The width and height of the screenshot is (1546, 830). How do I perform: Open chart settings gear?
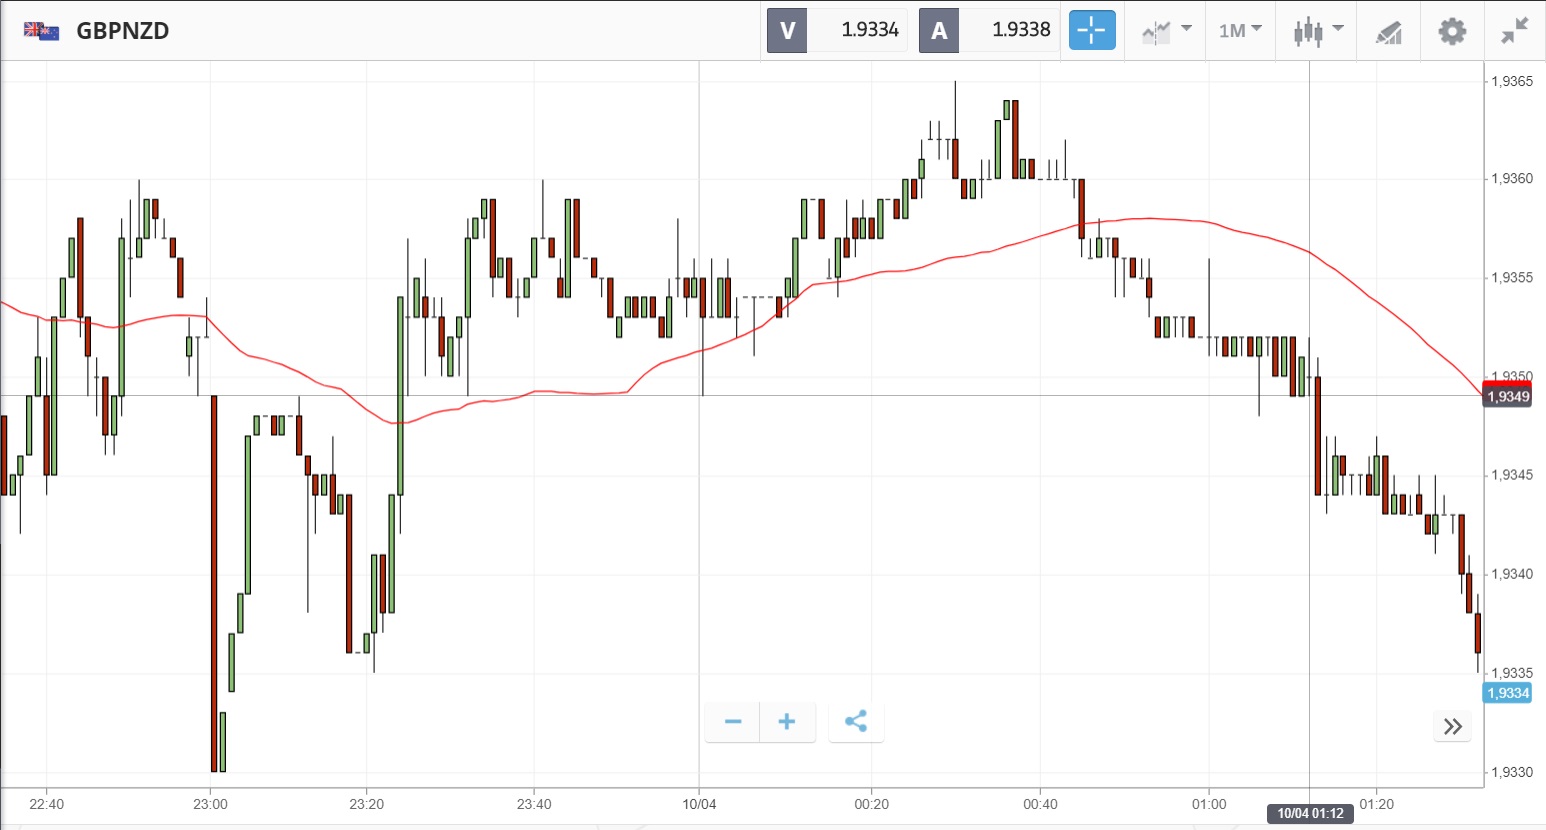[x=1452, y=31]
